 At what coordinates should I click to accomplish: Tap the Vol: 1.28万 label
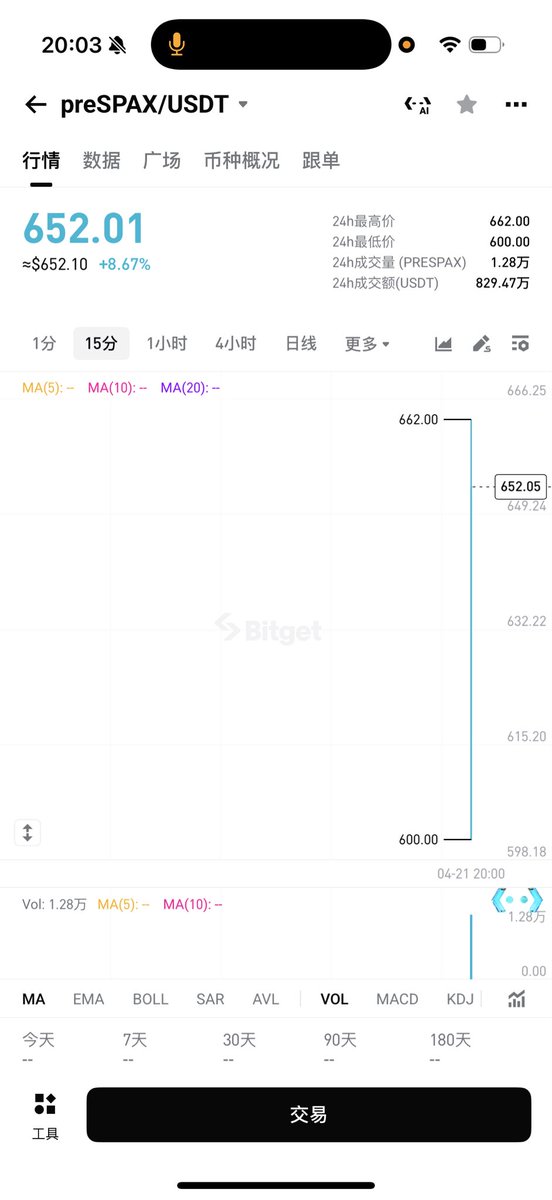[x=54, y=904]
